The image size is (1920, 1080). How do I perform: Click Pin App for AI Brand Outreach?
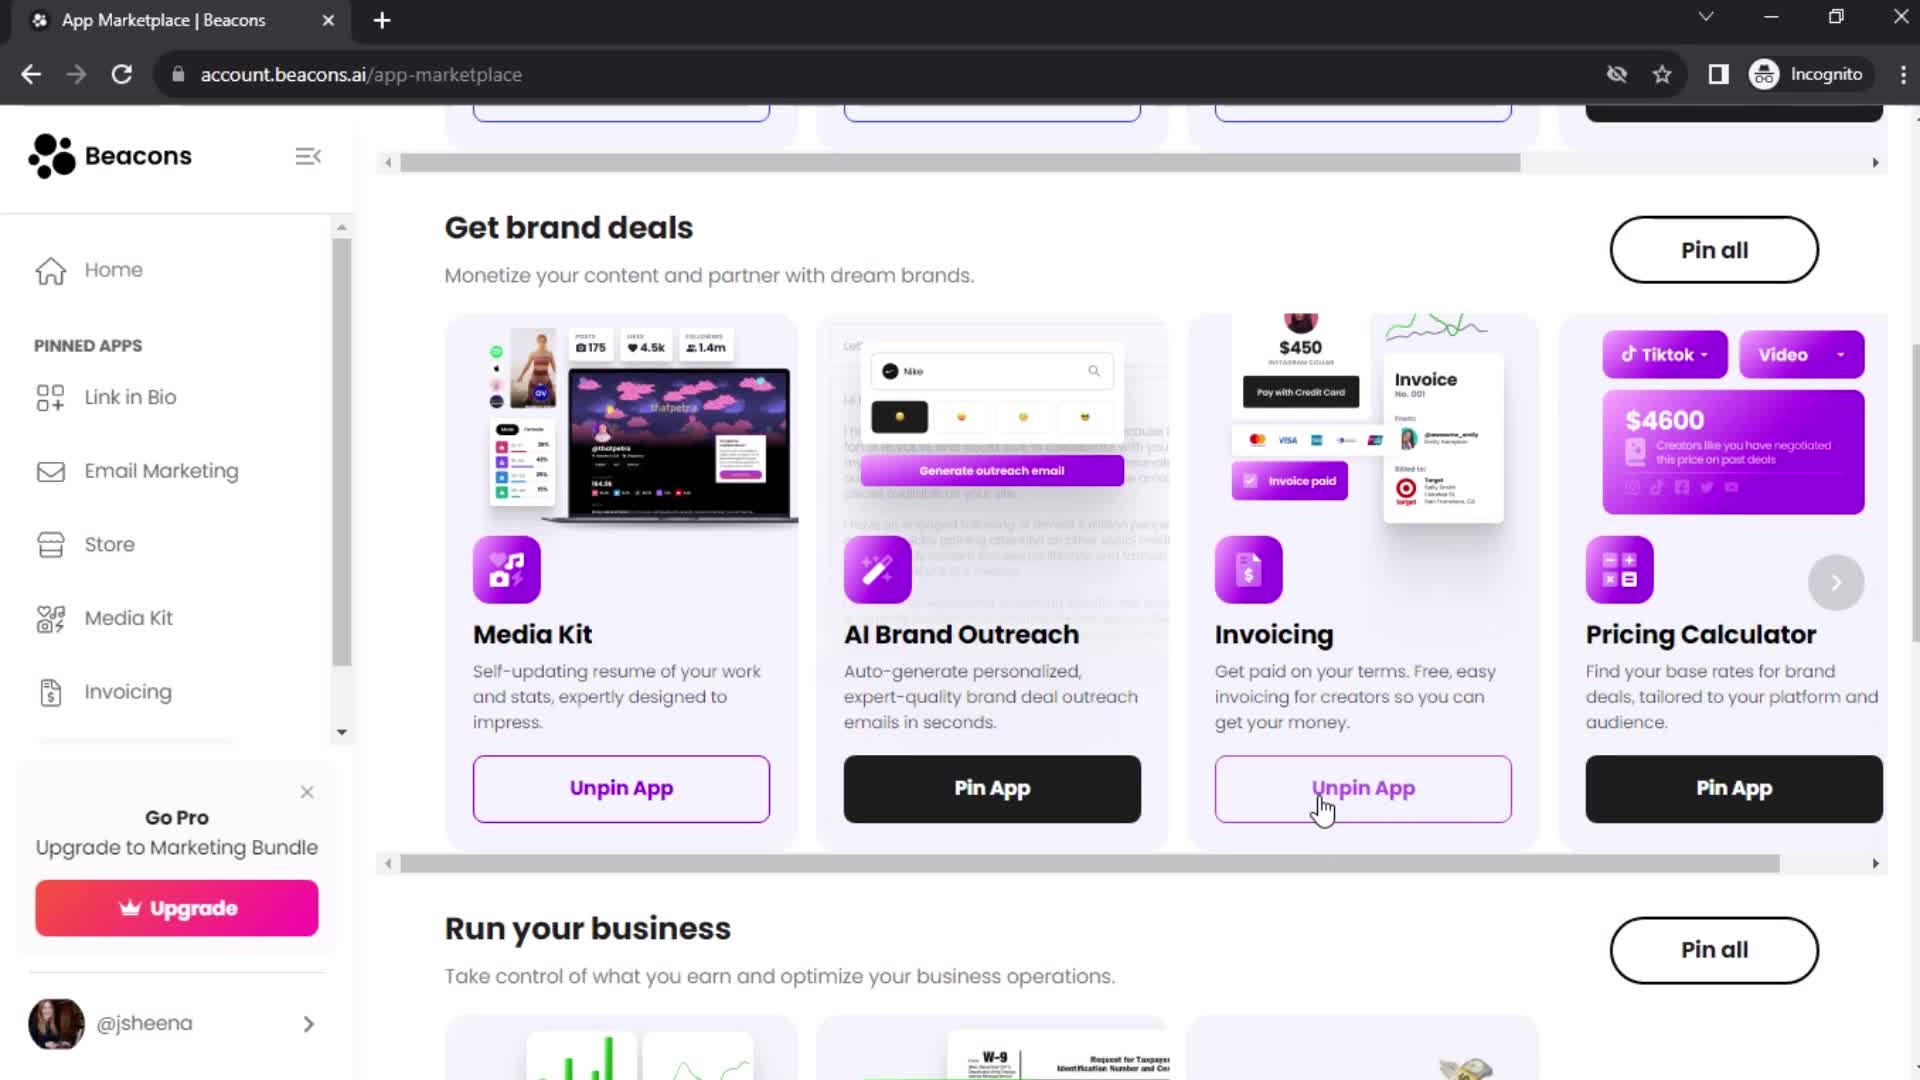(x=993, y=787)
